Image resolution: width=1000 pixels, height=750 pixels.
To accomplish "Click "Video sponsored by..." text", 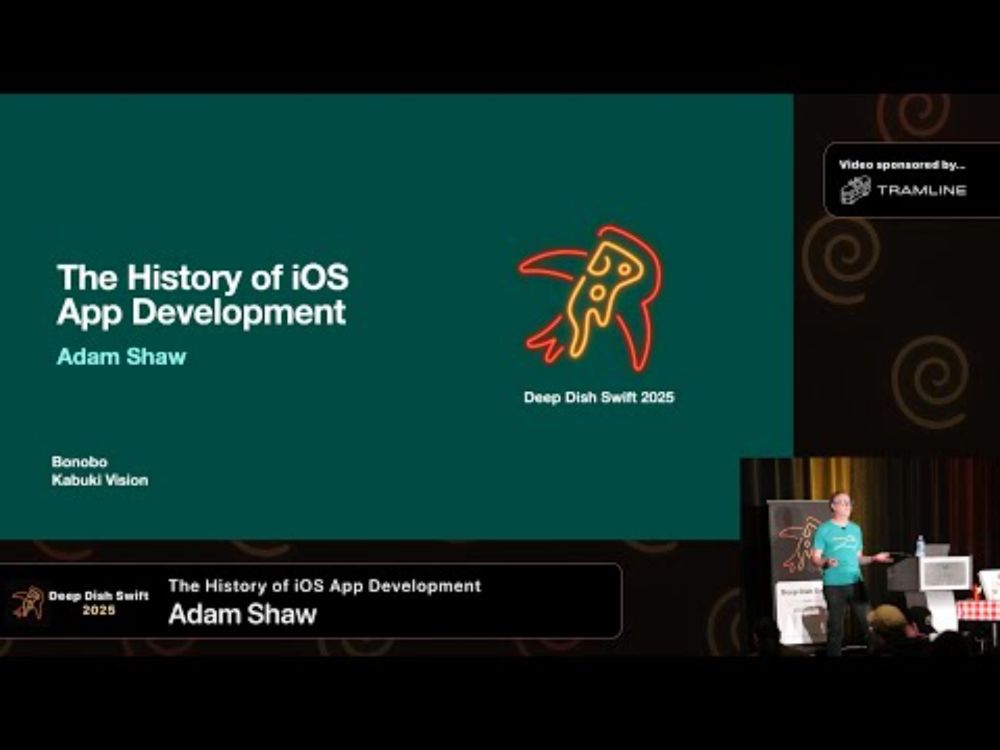I will coord(902,165).
